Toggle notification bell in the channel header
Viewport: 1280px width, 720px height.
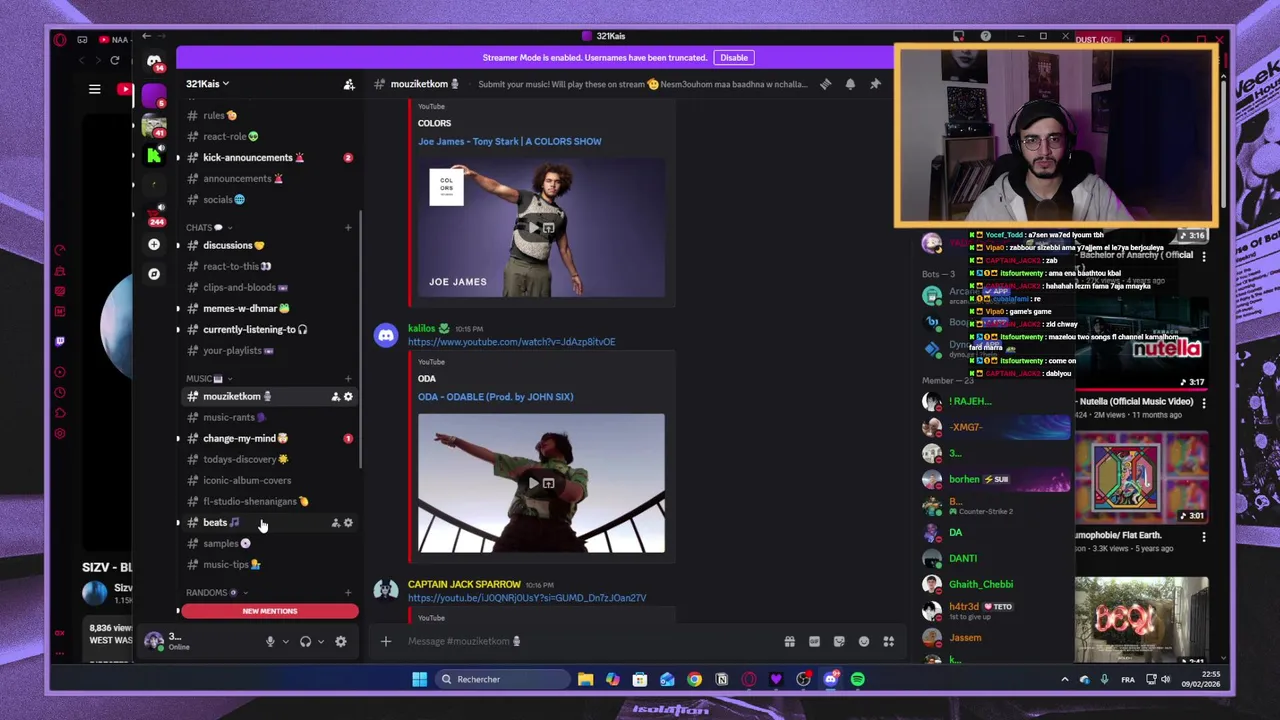[x=850, y=84]
